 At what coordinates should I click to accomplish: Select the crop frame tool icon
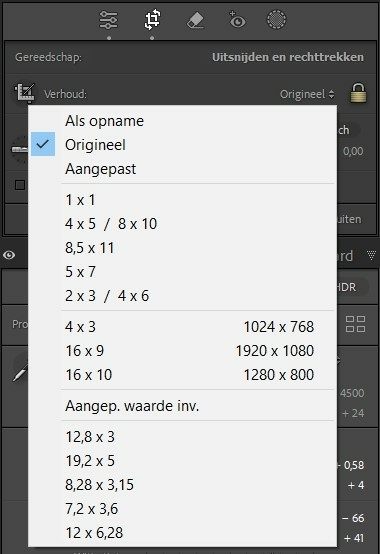(x=25, y=93)
